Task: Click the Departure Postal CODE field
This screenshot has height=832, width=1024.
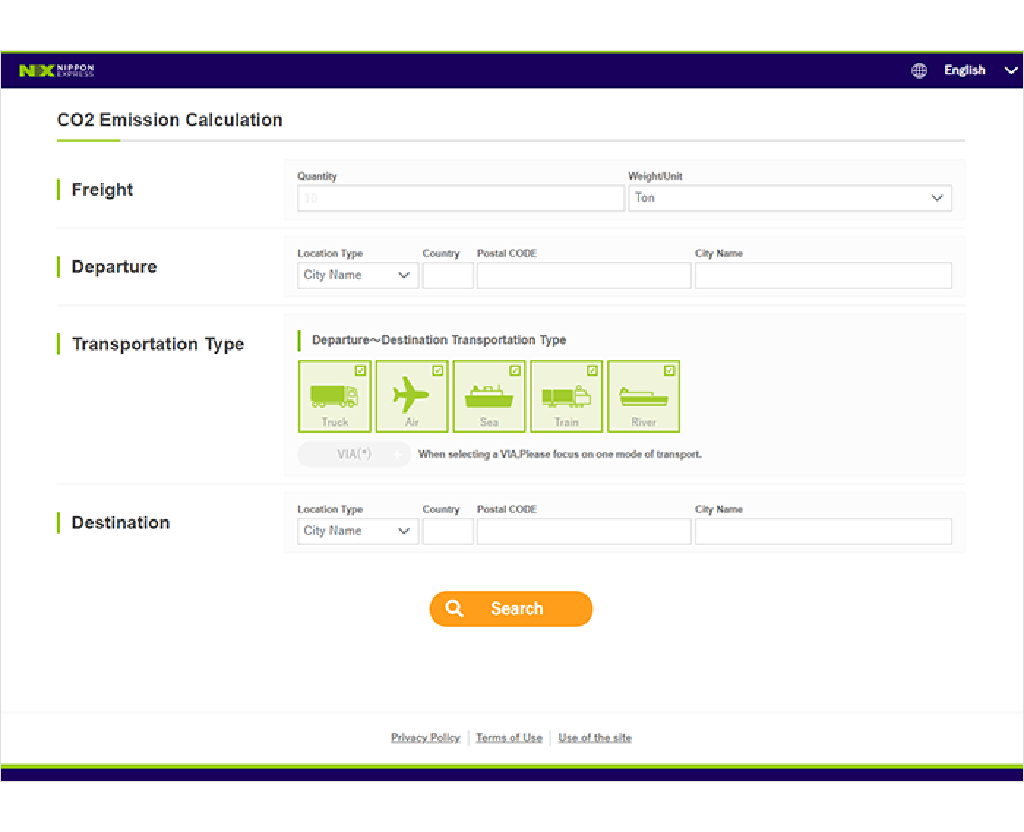Action: pos(583,275)
